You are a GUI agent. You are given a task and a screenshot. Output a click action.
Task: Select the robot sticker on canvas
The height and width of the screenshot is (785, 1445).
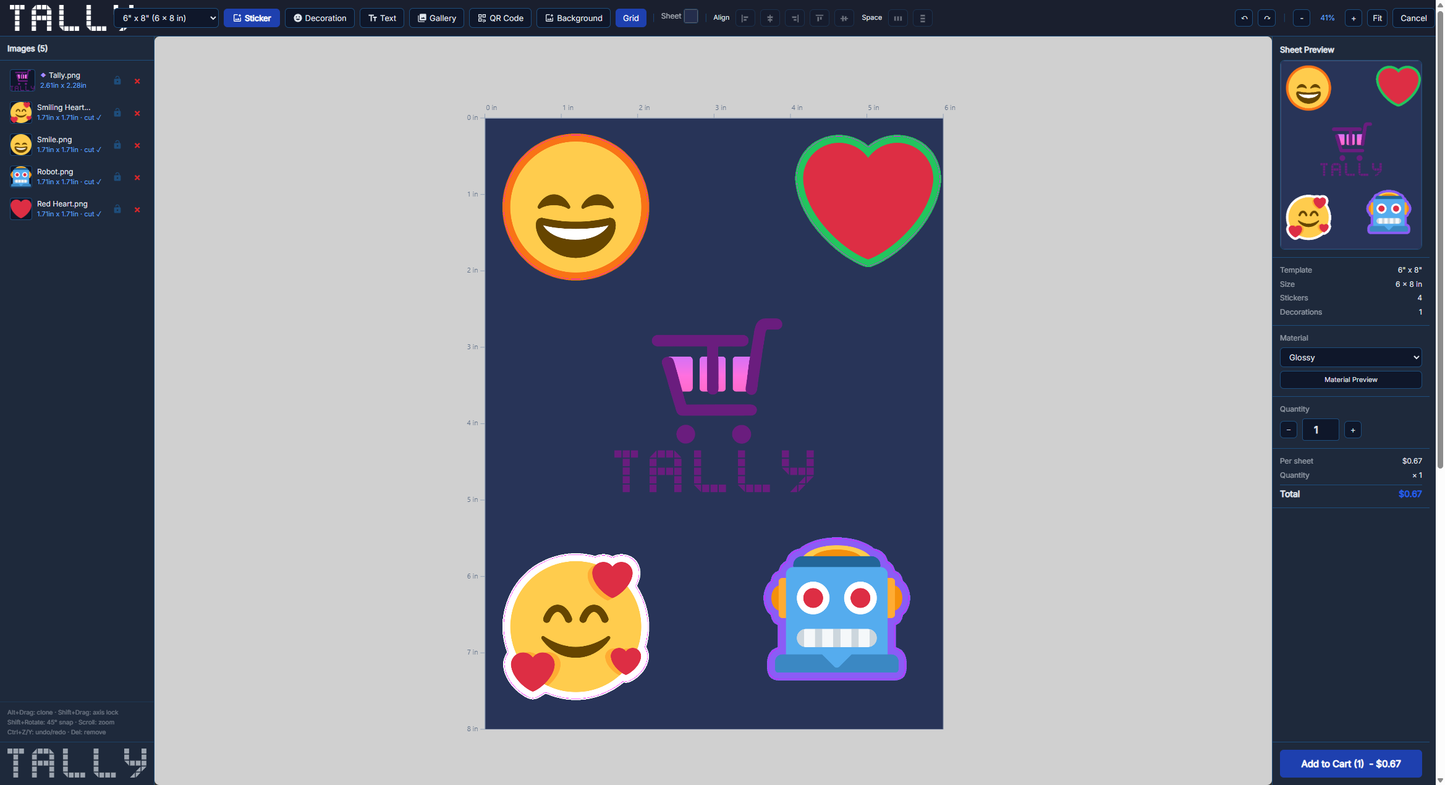pyautogui.click(x=836, y=610)
